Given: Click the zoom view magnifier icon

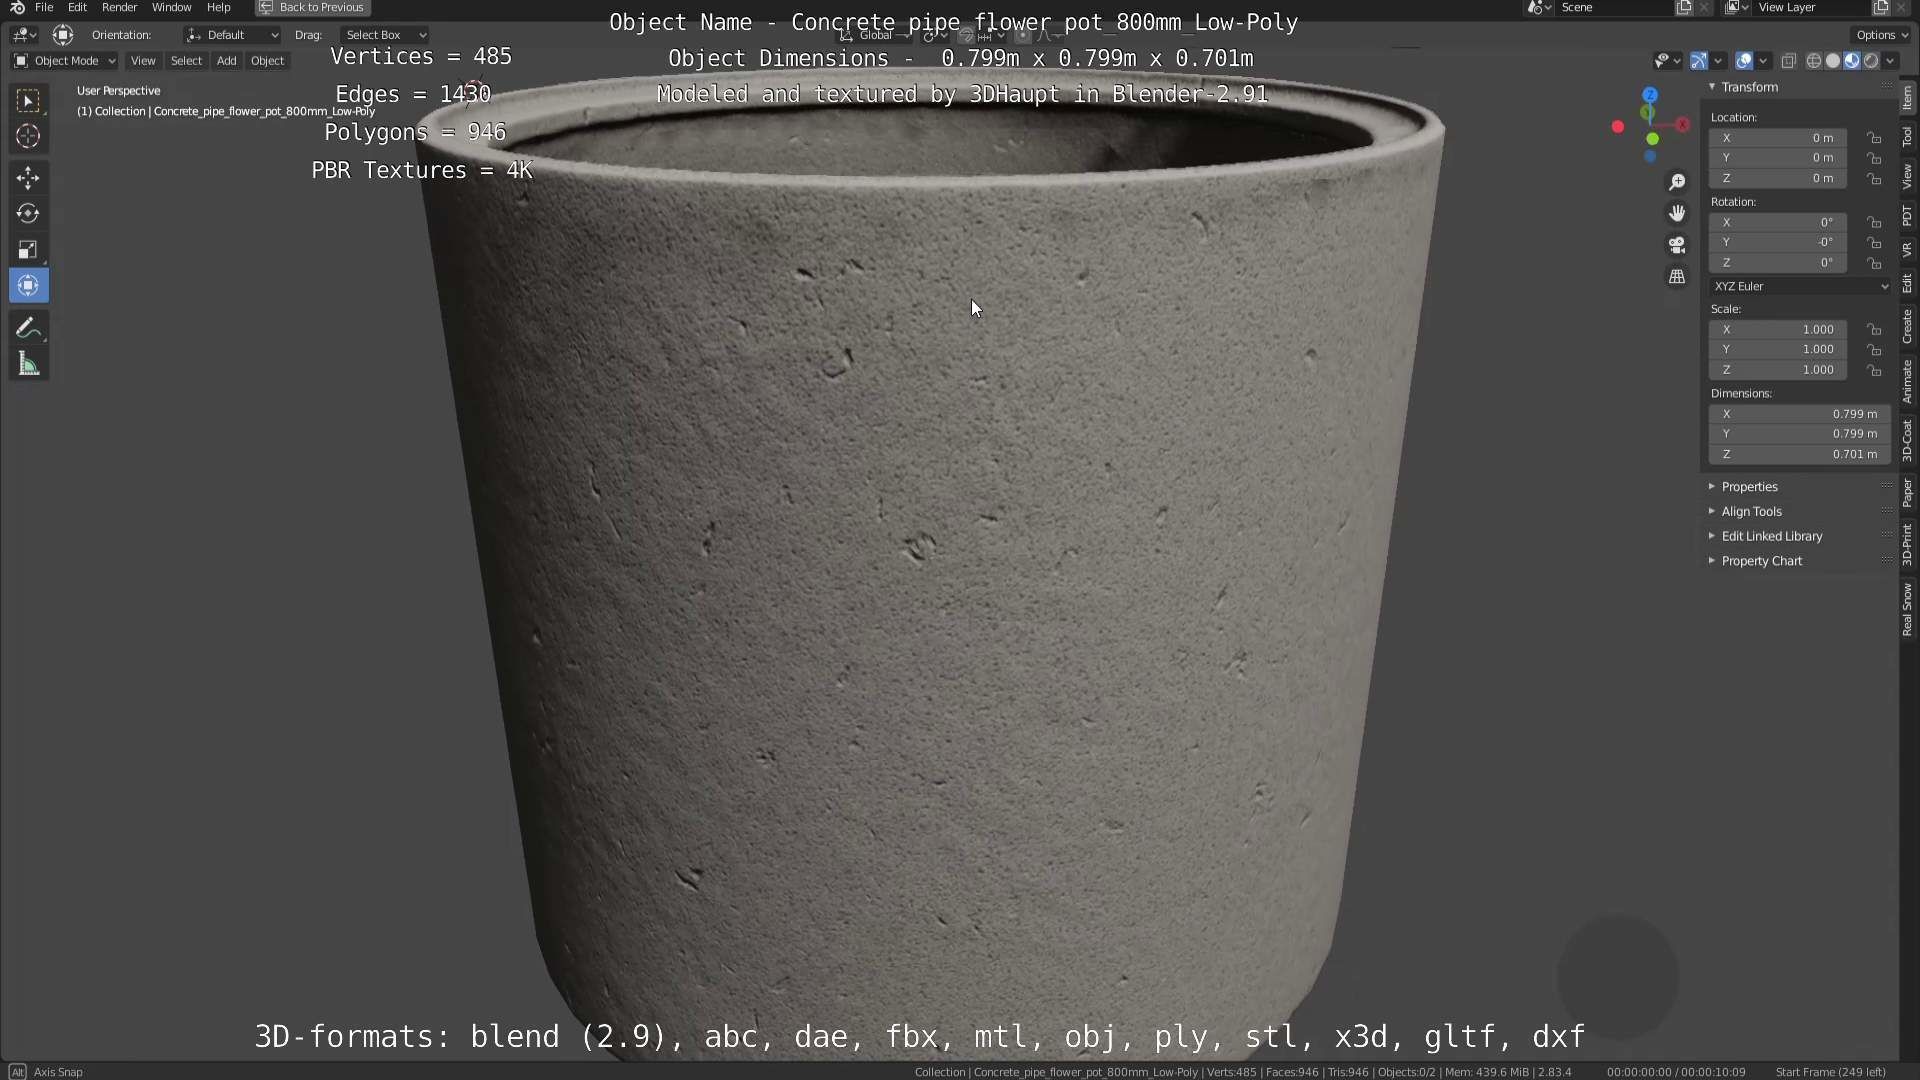Looking at the screenshot, I should pyautogui.click(x=1677, y=182).
